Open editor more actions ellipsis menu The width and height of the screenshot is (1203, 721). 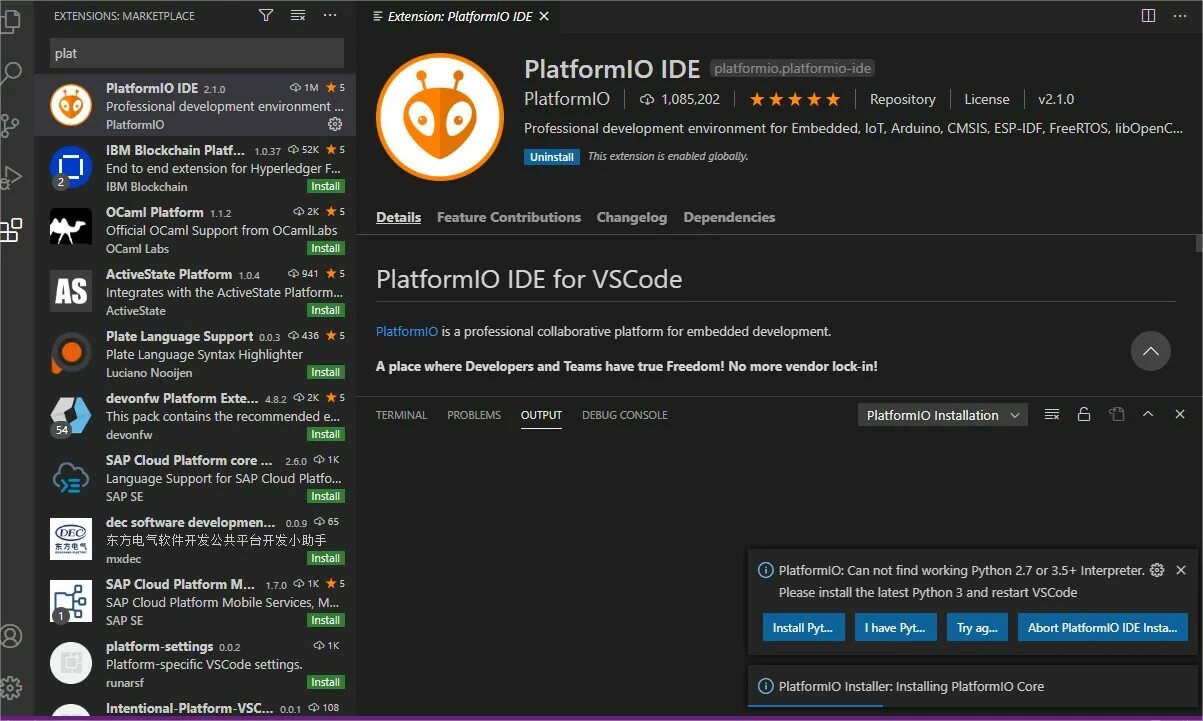coord(1179,16)
